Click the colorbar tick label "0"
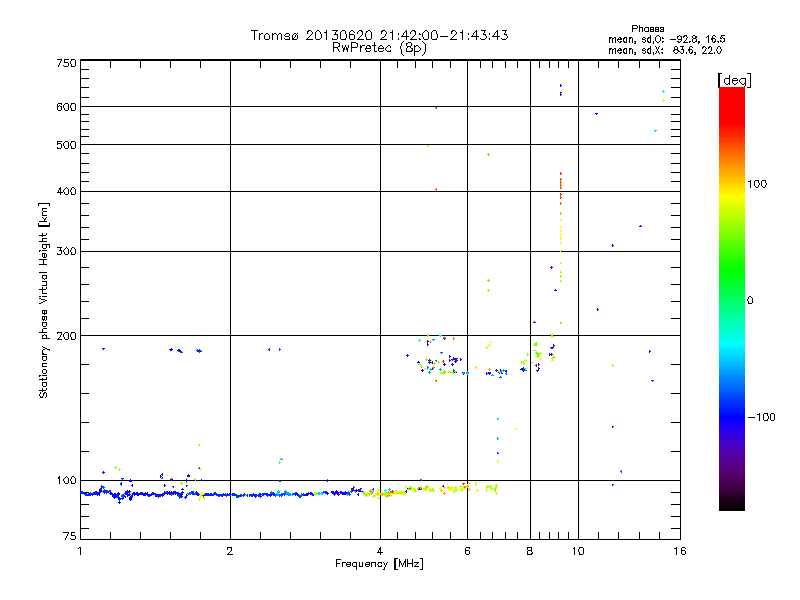800x600 pixels. 750,301
